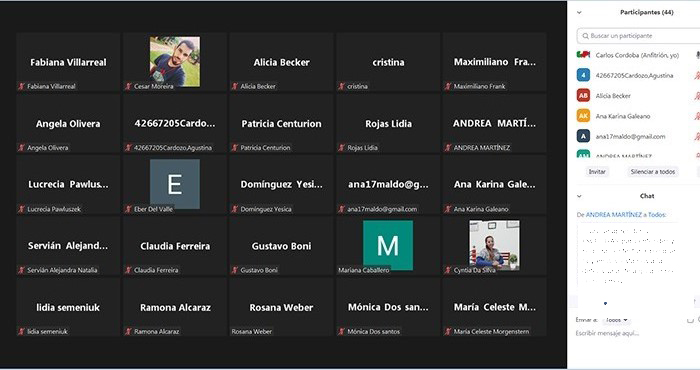
Task: Click muted mic icon on Dominguez Yesica tile
Action: pos(234,209)
